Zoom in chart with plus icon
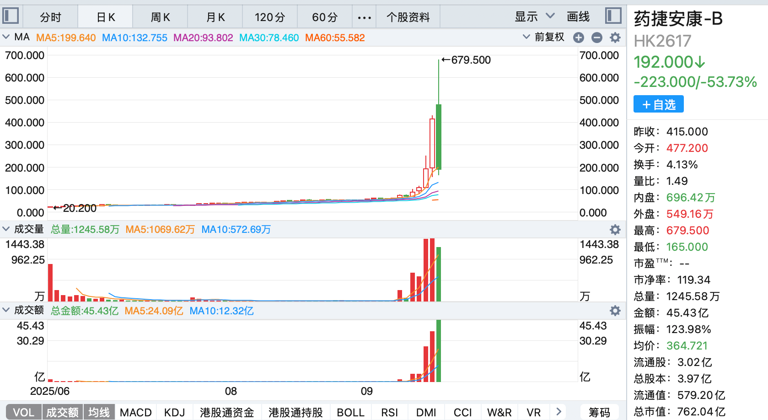 click(x=579, y=38)
